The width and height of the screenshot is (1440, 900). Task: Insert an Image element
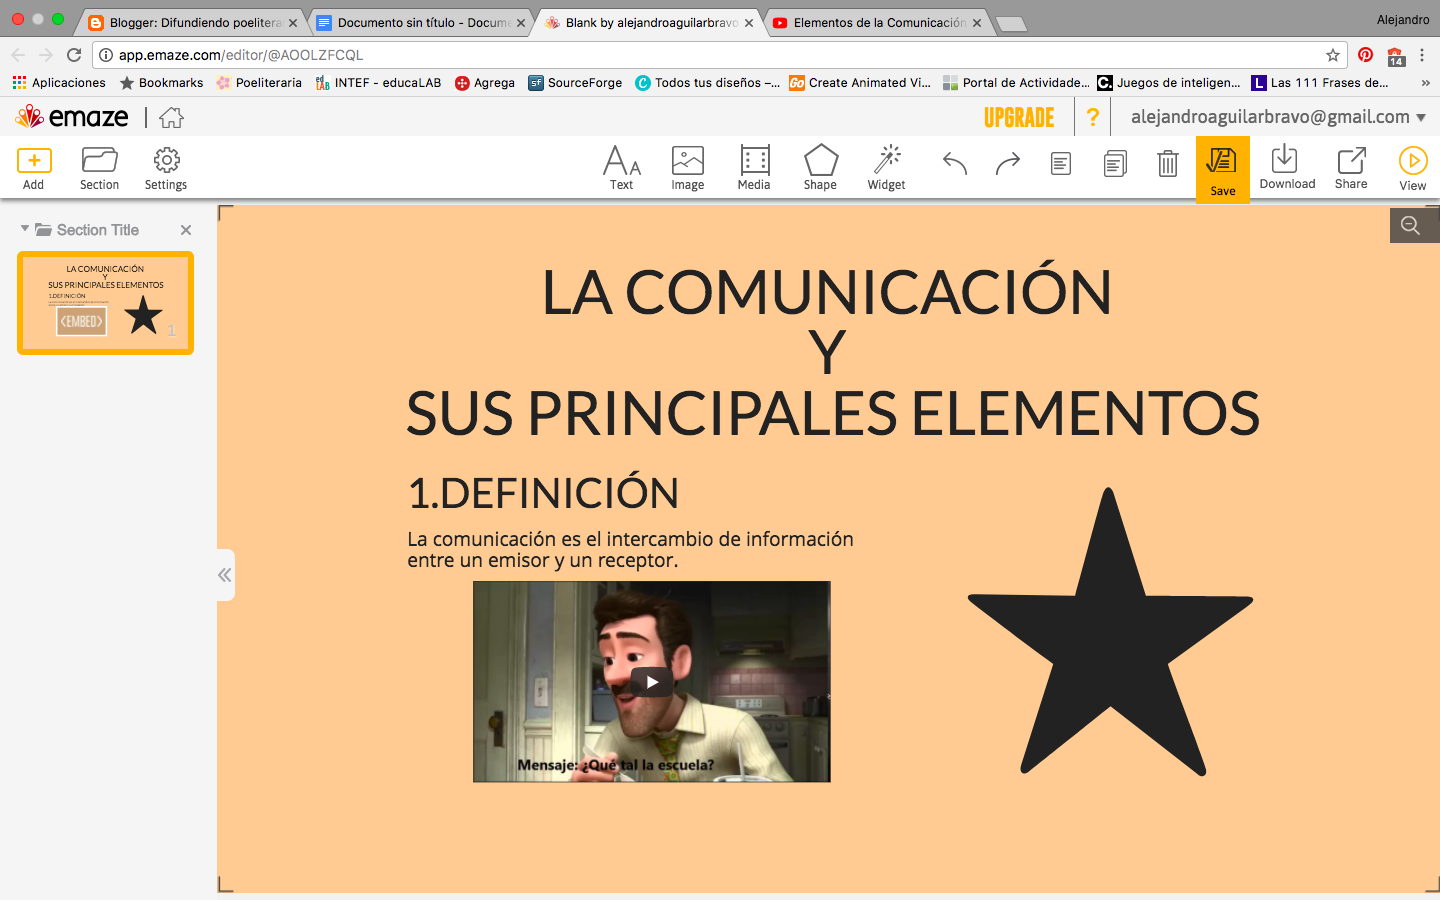[688, 168]
